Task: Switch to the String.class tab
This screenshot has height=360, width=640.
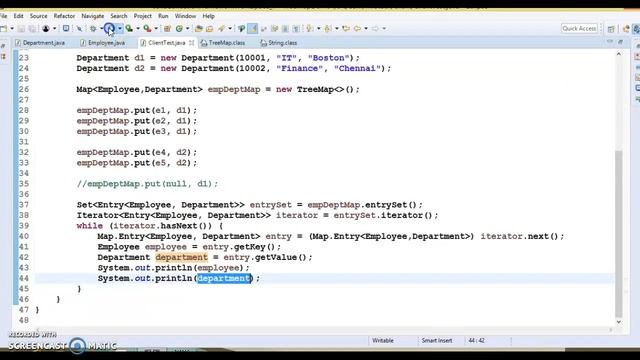Action: 279,42
